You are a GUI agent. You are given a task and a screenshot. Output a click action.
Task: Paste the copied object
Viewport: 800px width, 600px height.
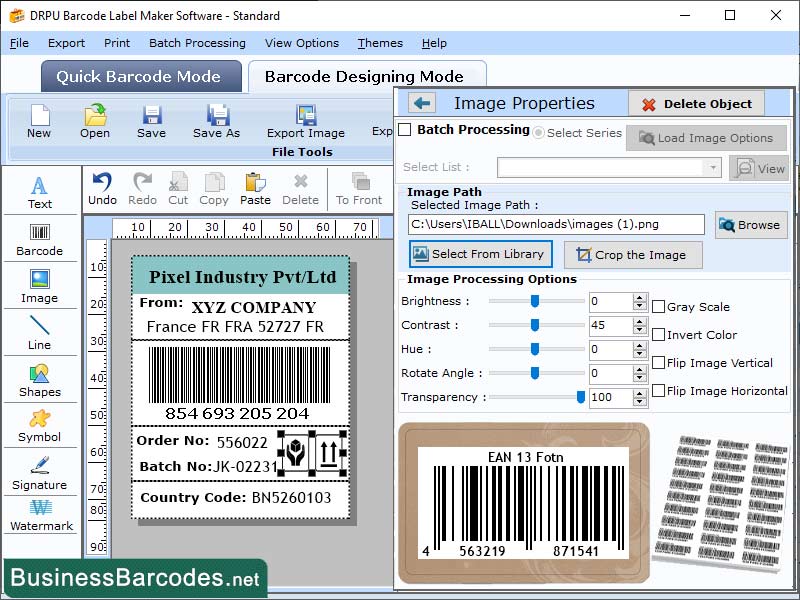pos(255,185)
